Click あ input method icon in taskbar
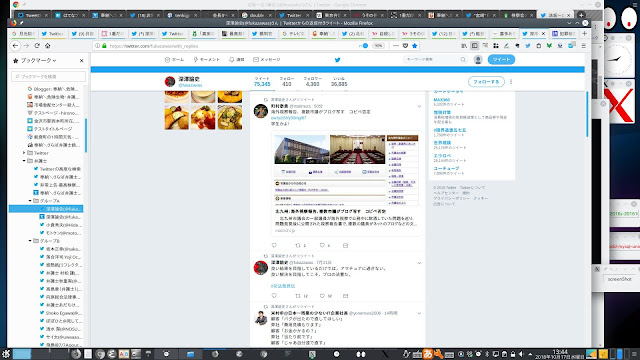 coord(428,354)
